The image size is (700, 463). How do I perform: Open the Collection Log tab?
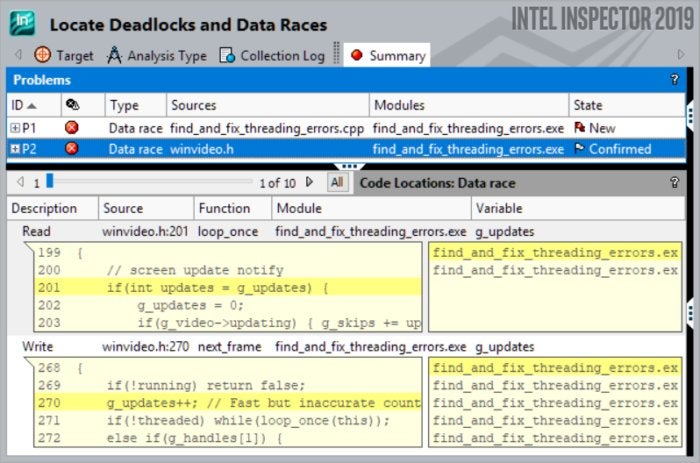[x=272, y=55]
